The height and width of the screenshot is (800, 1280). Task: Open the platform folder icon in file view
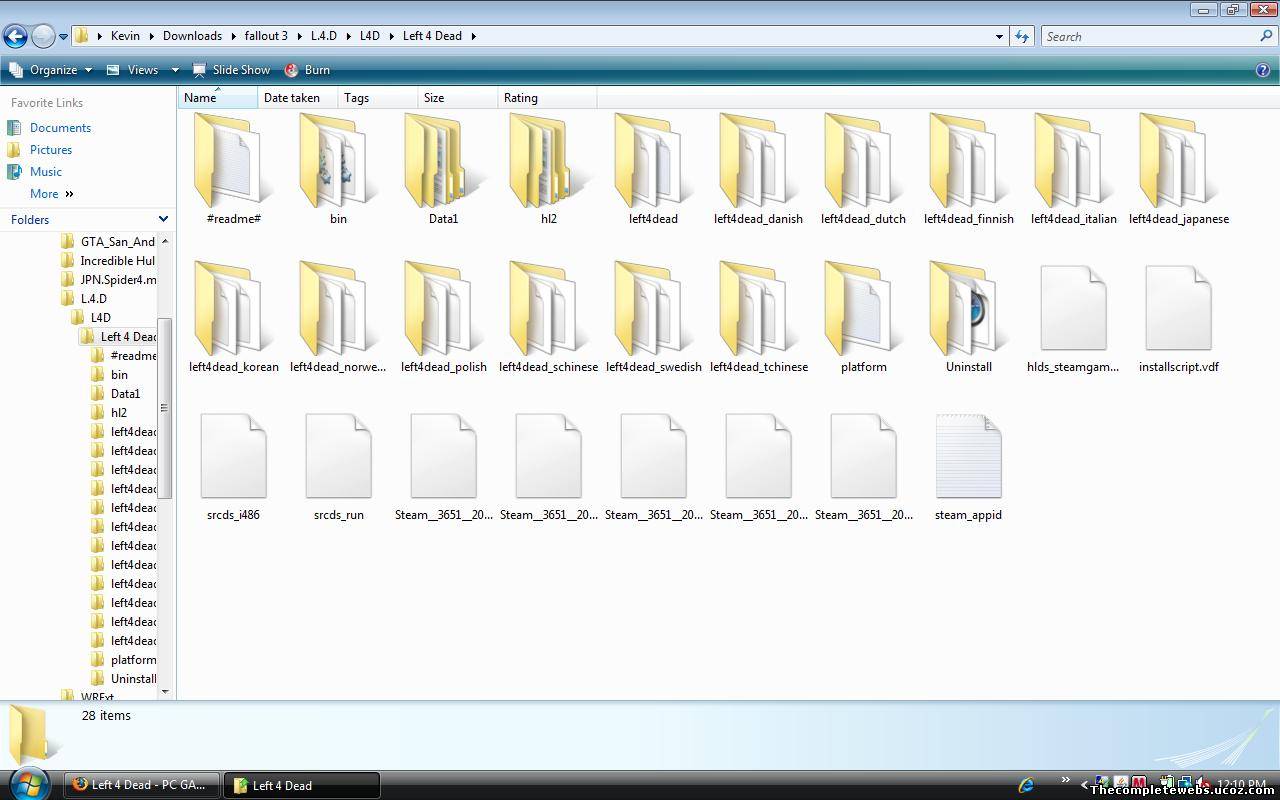(x=863, y=308)
